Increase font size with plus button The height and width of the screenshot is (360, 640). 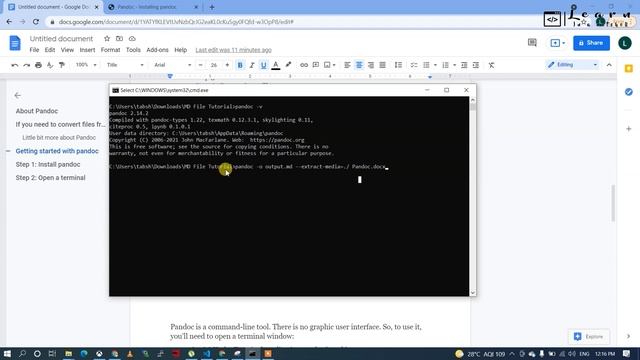coord(227,65)
